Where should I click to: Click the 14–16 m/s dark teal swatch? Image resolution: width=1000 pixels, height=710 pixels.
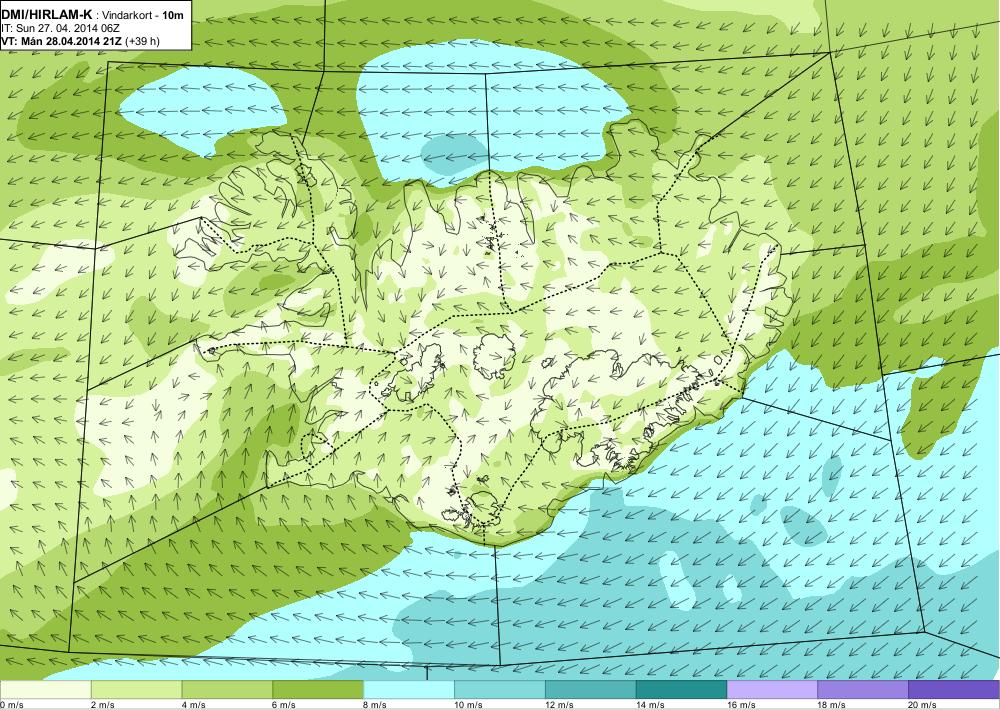[682, 690]
